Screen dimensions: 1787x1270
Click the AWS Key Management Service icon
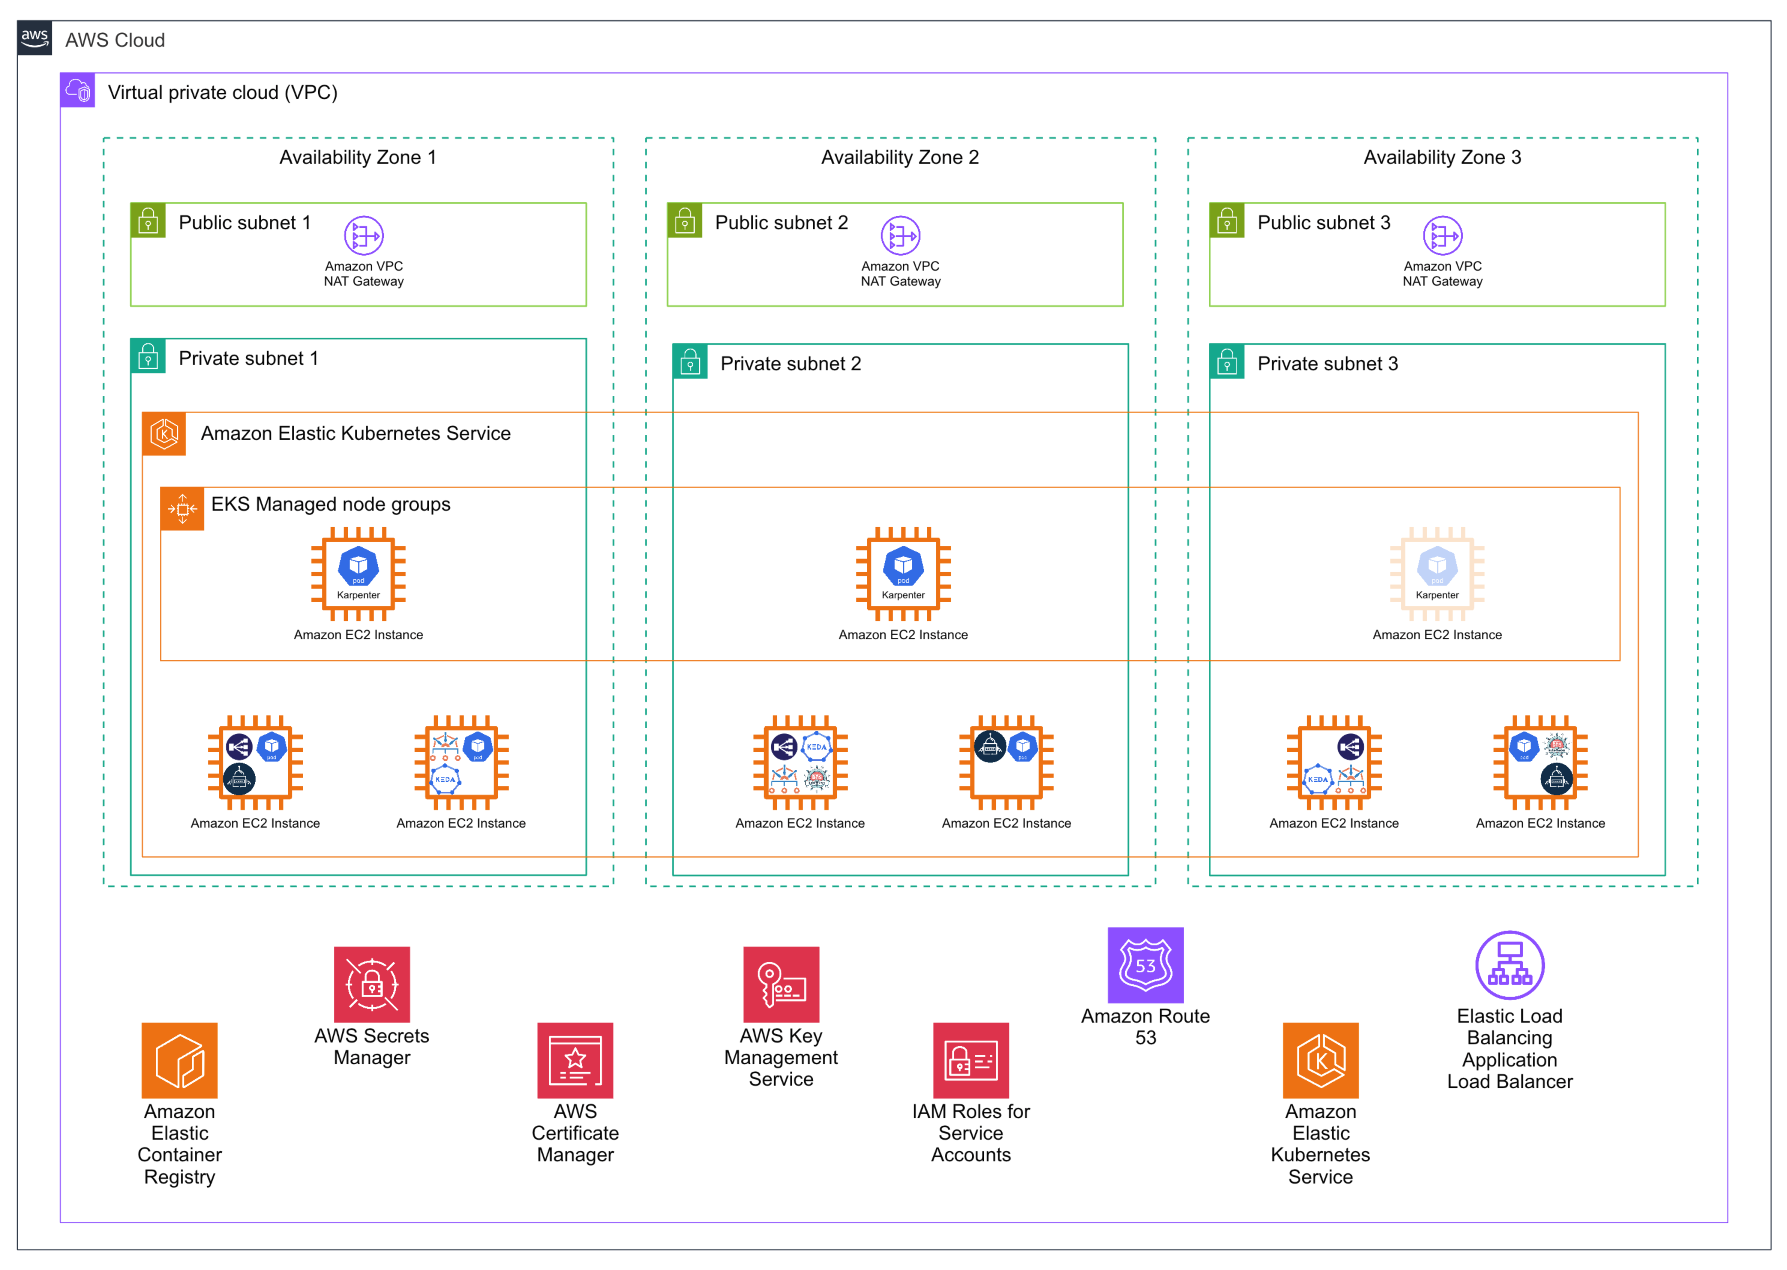pos(781,984)
